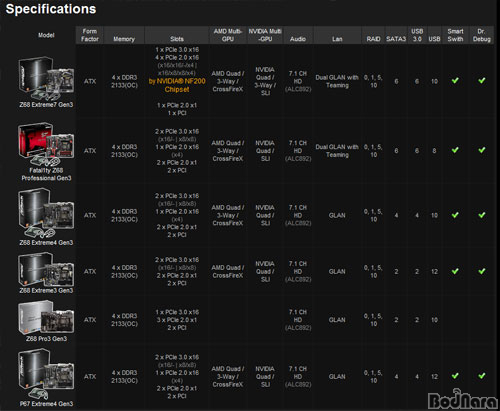Screen dimensions: 500x411
Task: Click the GLAN cell of the Z68 Extreme4 Gen3 row
Action: click(337, 215)
